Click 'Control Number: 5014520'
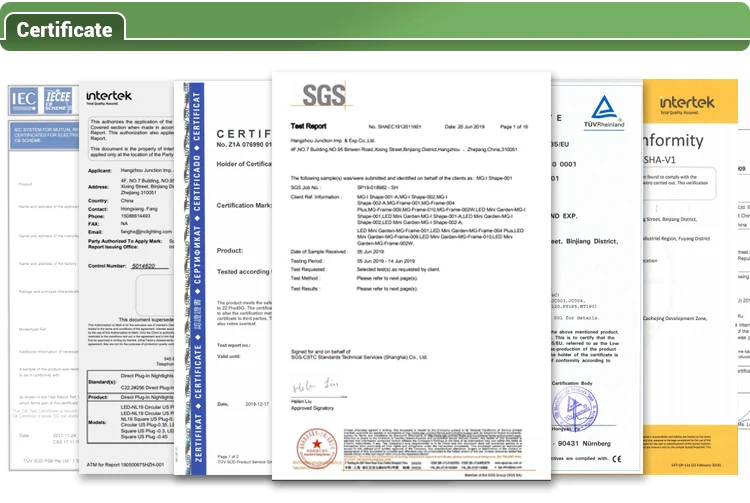 [128, 266]
